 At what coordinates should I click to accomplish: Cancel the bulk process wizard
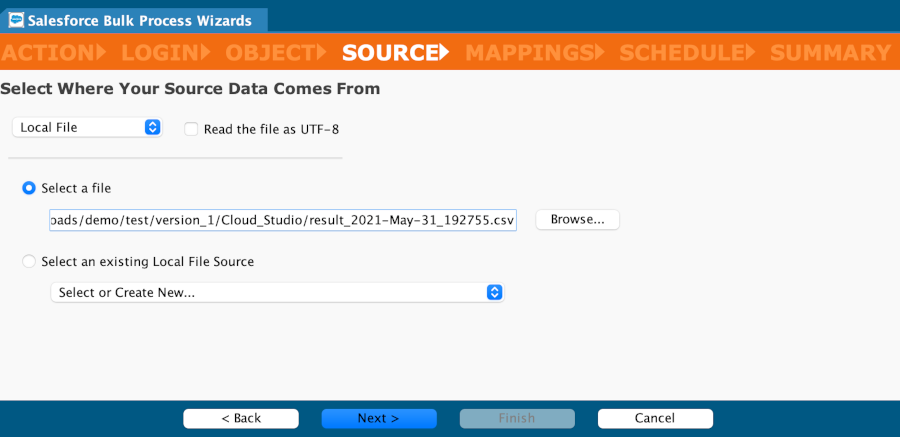pyautogui.click(x=655, y=418)
